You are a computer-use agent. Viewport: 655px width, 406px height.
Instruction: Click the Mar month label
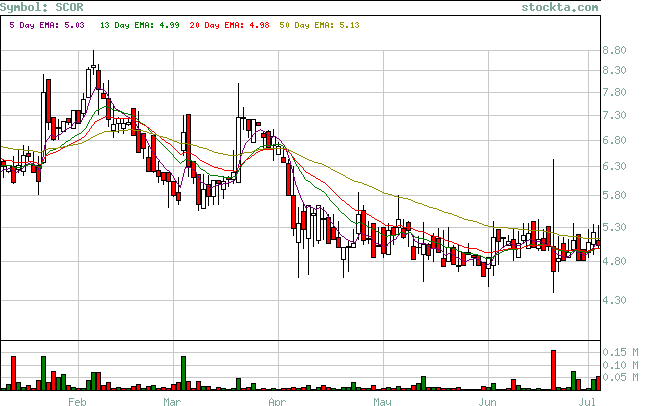click(x=172, y=402)
